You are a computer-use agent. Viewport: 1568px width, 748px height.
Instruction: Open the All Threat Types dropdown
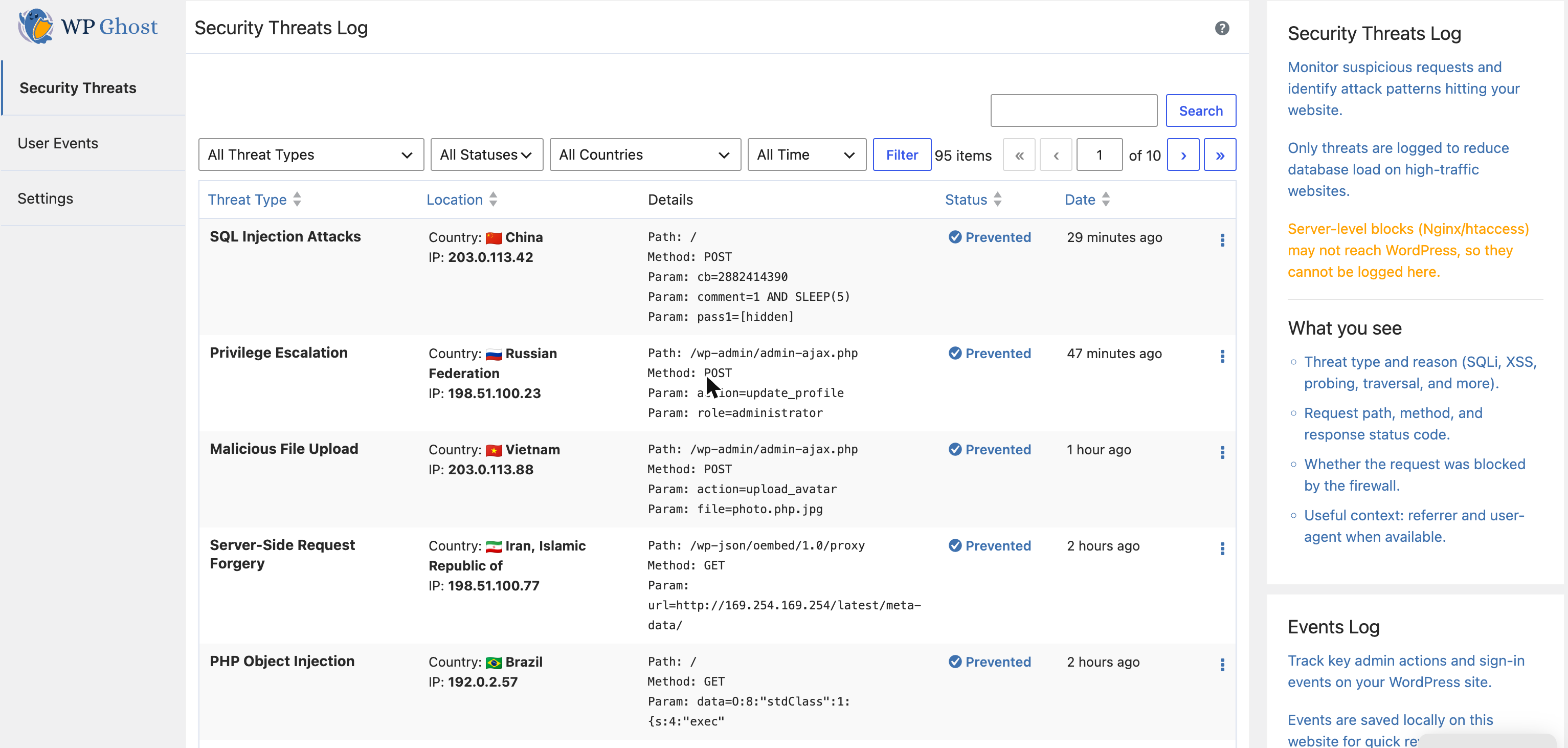click(311, 155)
